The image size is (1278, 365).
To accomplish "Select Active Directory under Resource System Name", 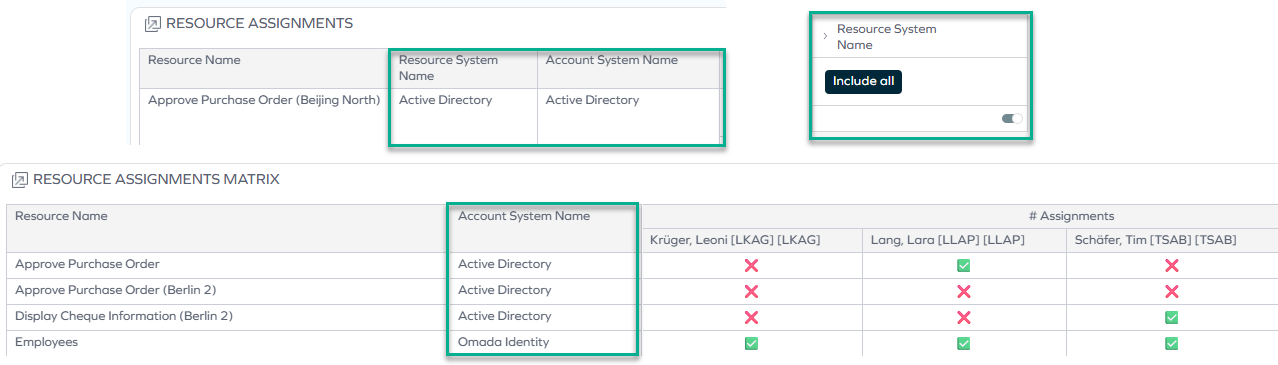I will (446, 100).
